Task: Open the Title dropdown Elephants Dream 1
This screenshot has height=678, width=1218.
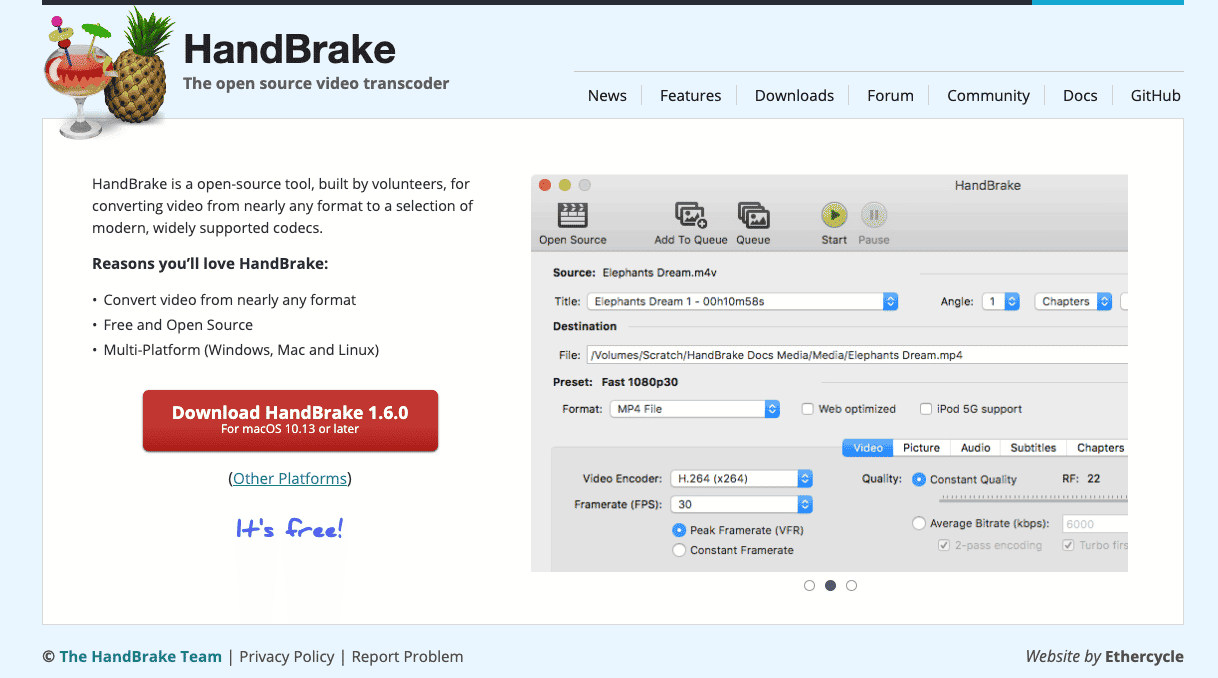Action: click(x=742, y=301)
